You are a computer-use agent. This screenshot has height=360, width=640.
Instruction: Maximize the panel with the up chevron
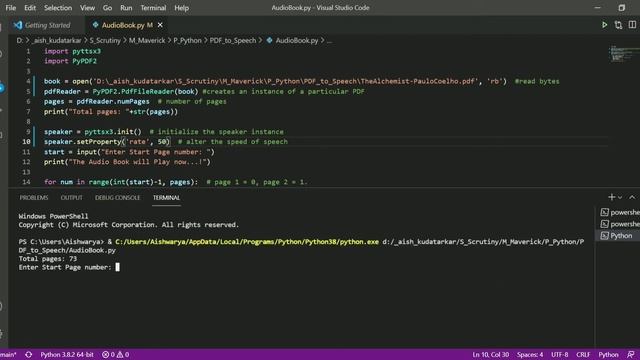pos(632,197)
